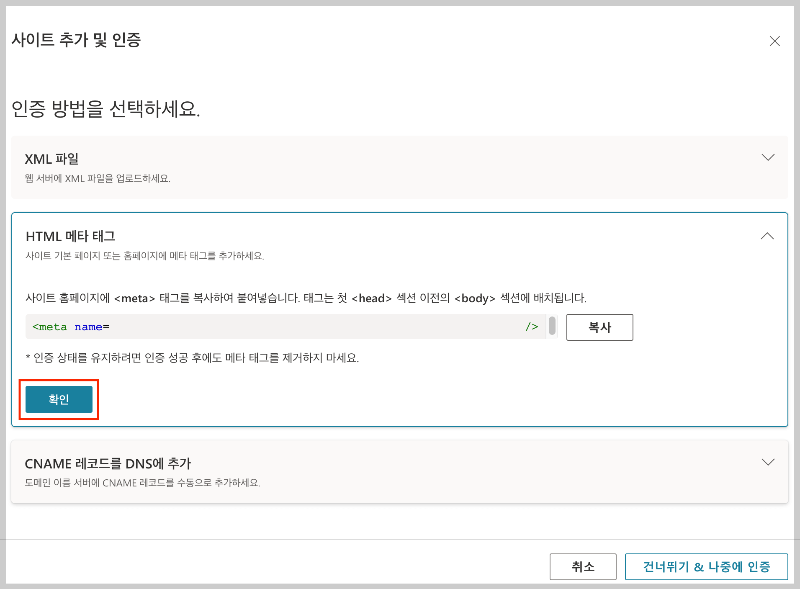Click the chevron icon on CNAME 레코드 section
This screenshot has width=800, height=589.
coord(768,462)
